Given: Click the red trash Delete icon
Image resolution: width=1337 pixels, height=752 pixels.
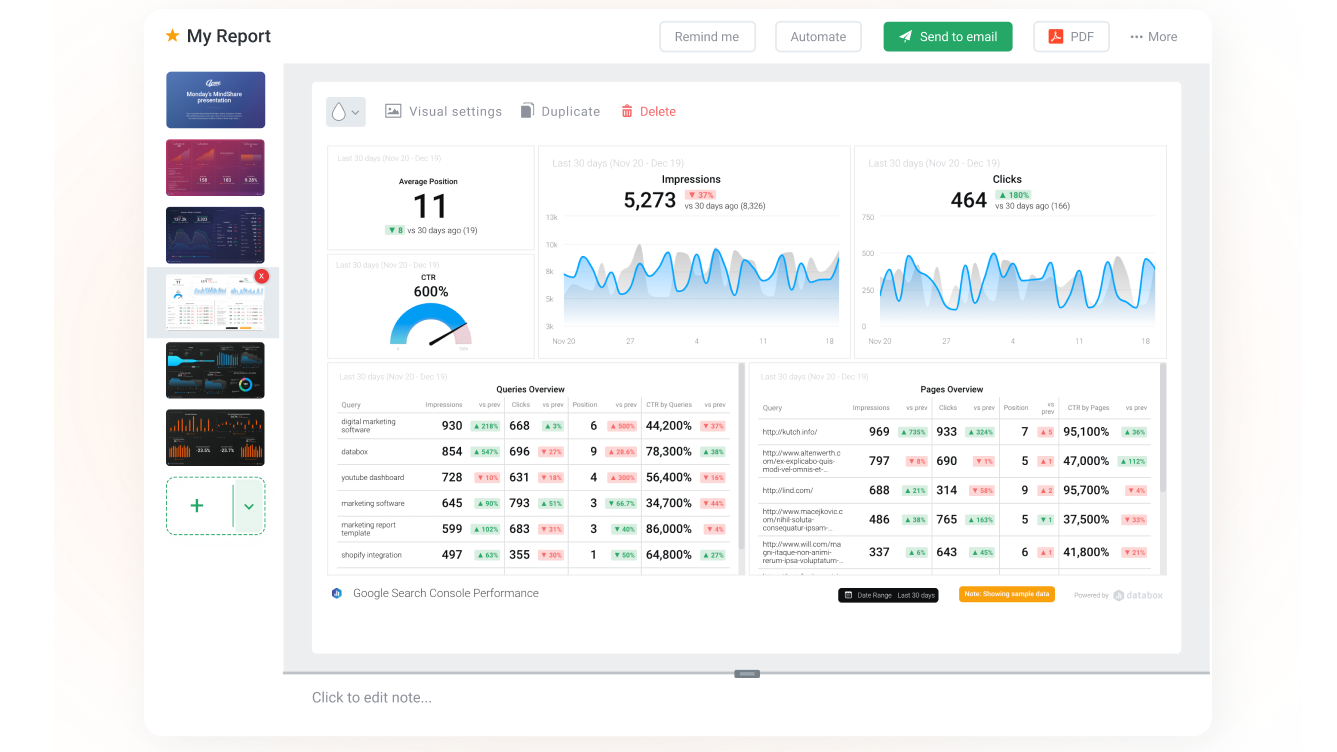Looking at the screenshot, I should click(627, 111).
